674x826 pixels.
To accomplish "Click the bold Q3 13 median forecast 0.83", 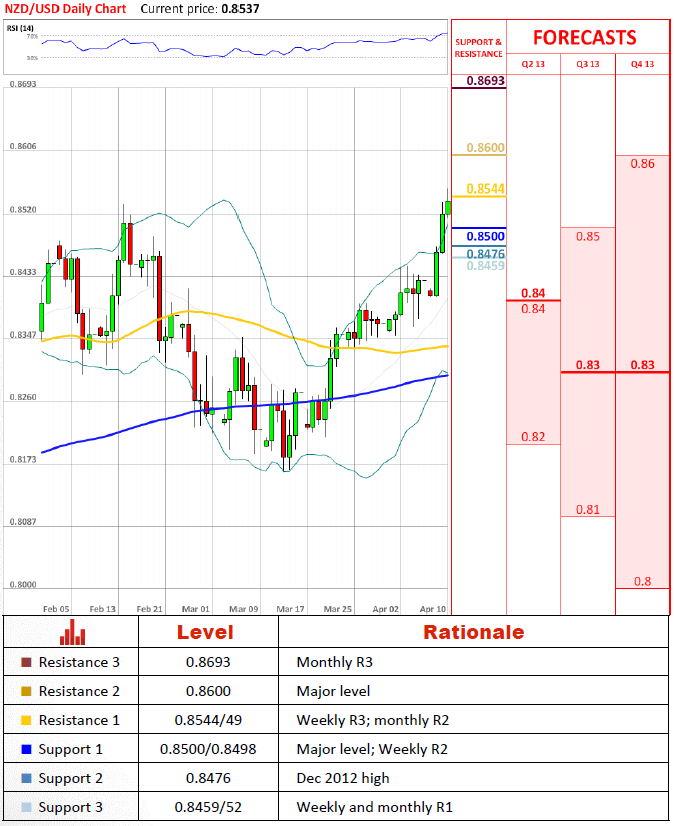I will pos(588,365).
